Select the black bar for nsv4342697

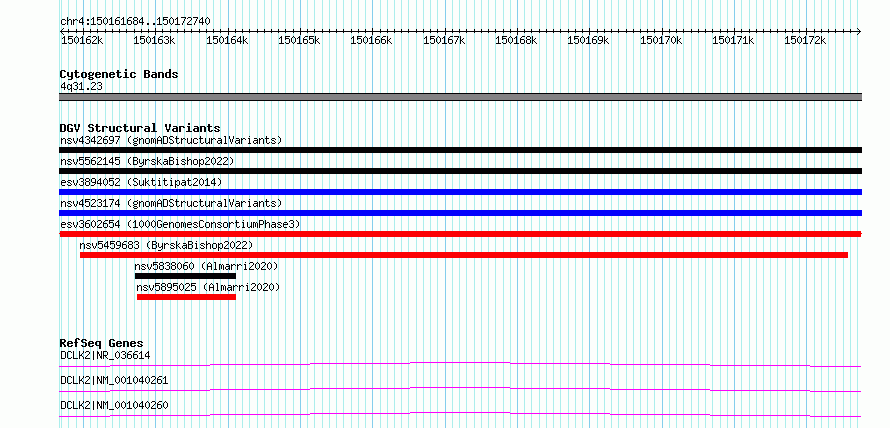pos(460,150)
